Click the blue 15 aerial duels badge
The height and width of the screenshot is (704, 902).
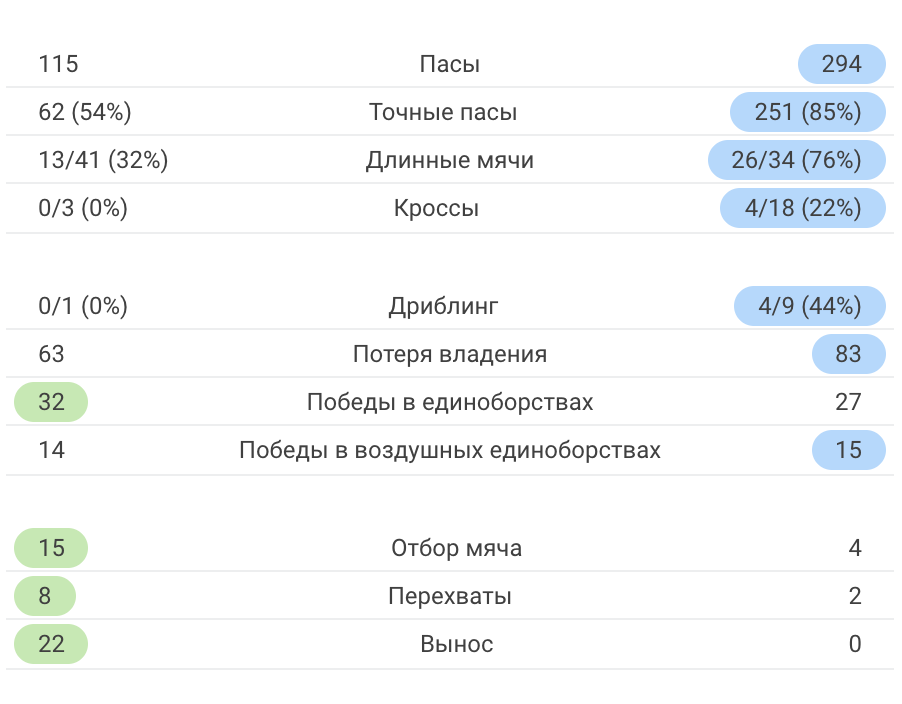[849, 450]
